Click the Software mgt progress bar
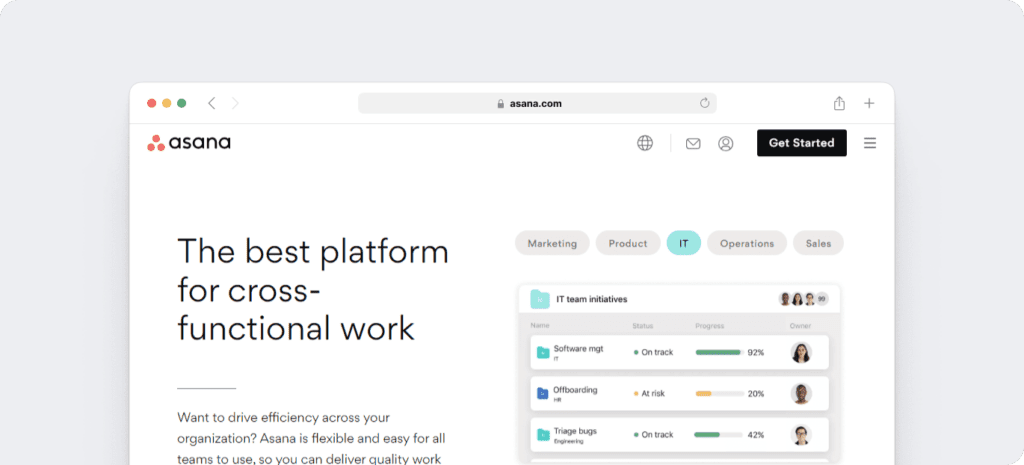 720,353
